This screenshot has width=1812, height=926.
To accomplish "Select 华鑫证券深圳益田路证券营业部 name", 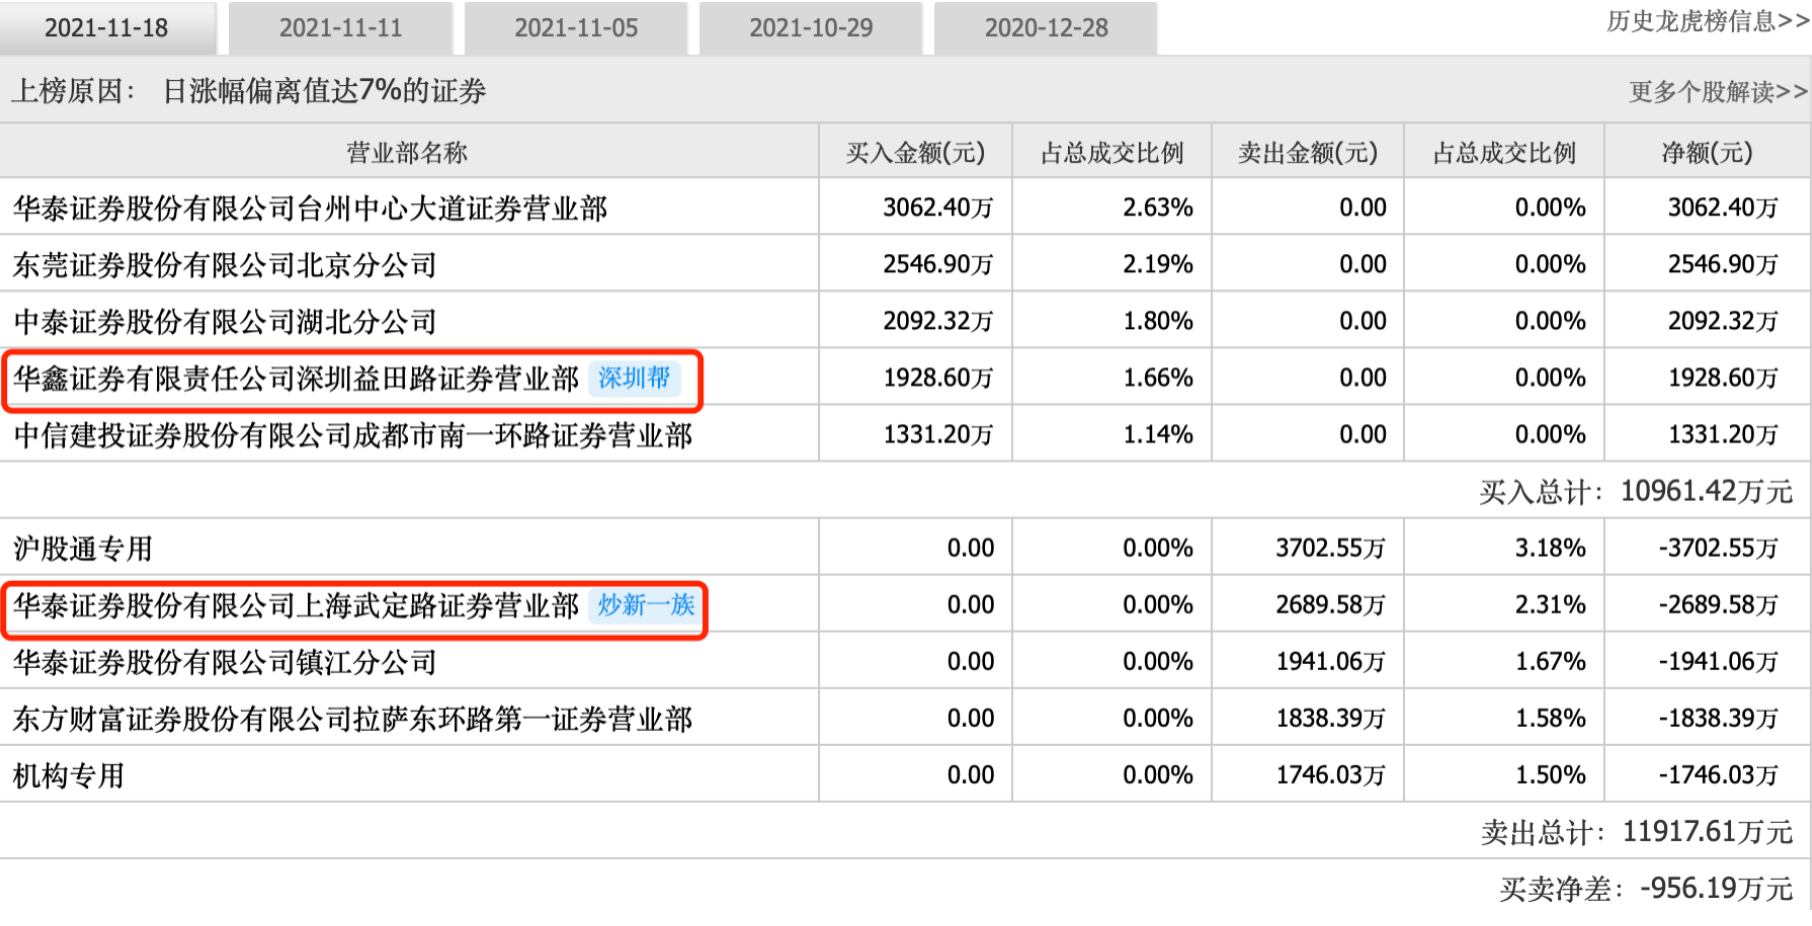I will [x=296, y=379].
